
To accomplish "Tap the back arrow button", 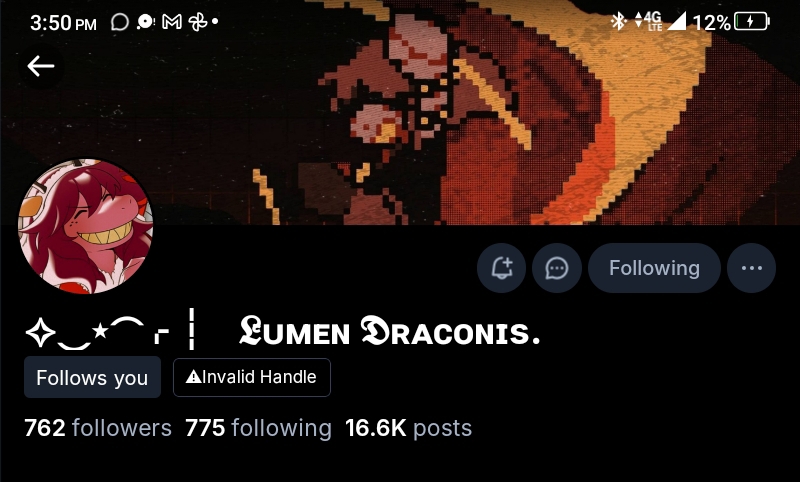I will coord(41,66).
